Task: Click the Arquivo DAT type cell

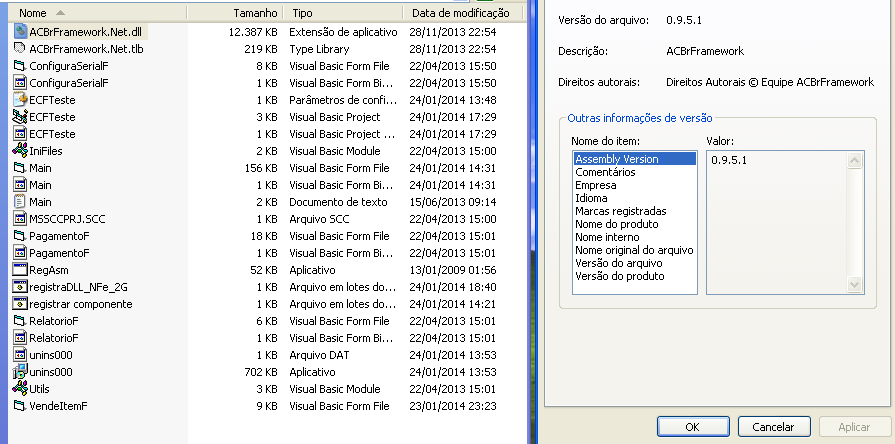Action: (319, 355)
